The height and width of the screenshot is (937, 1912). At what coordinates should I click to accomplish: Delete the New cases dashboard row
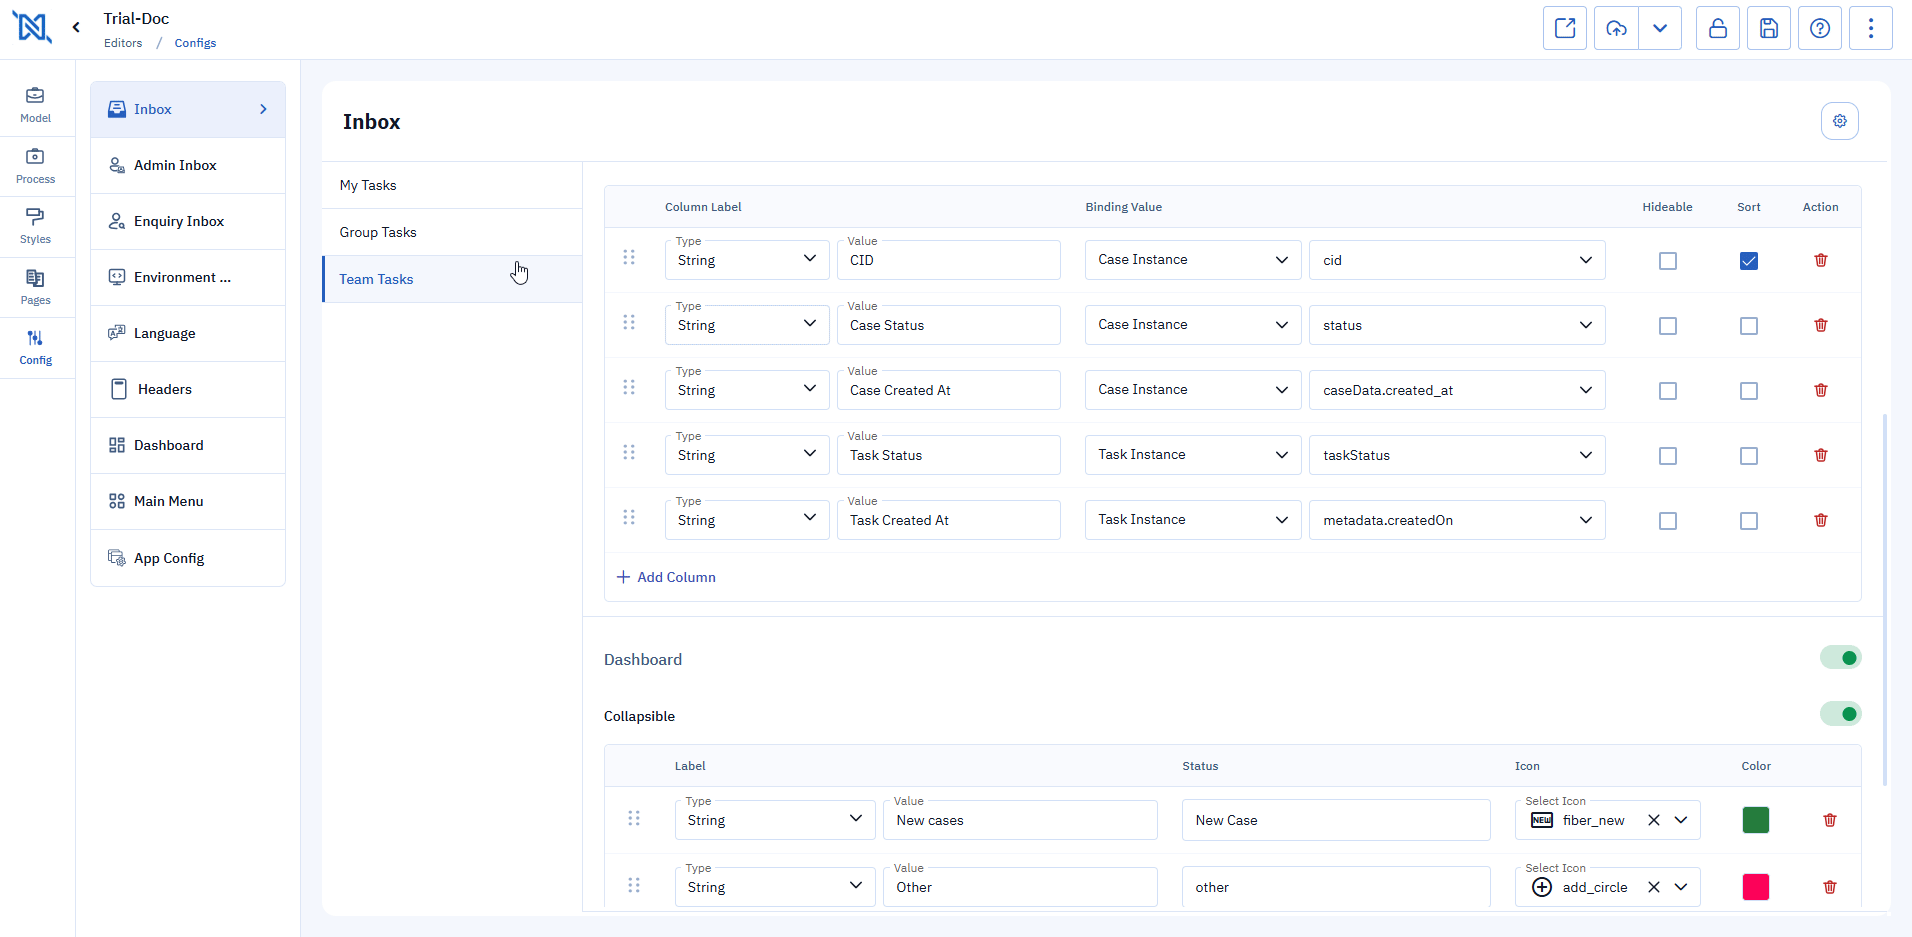(1830, 820)
